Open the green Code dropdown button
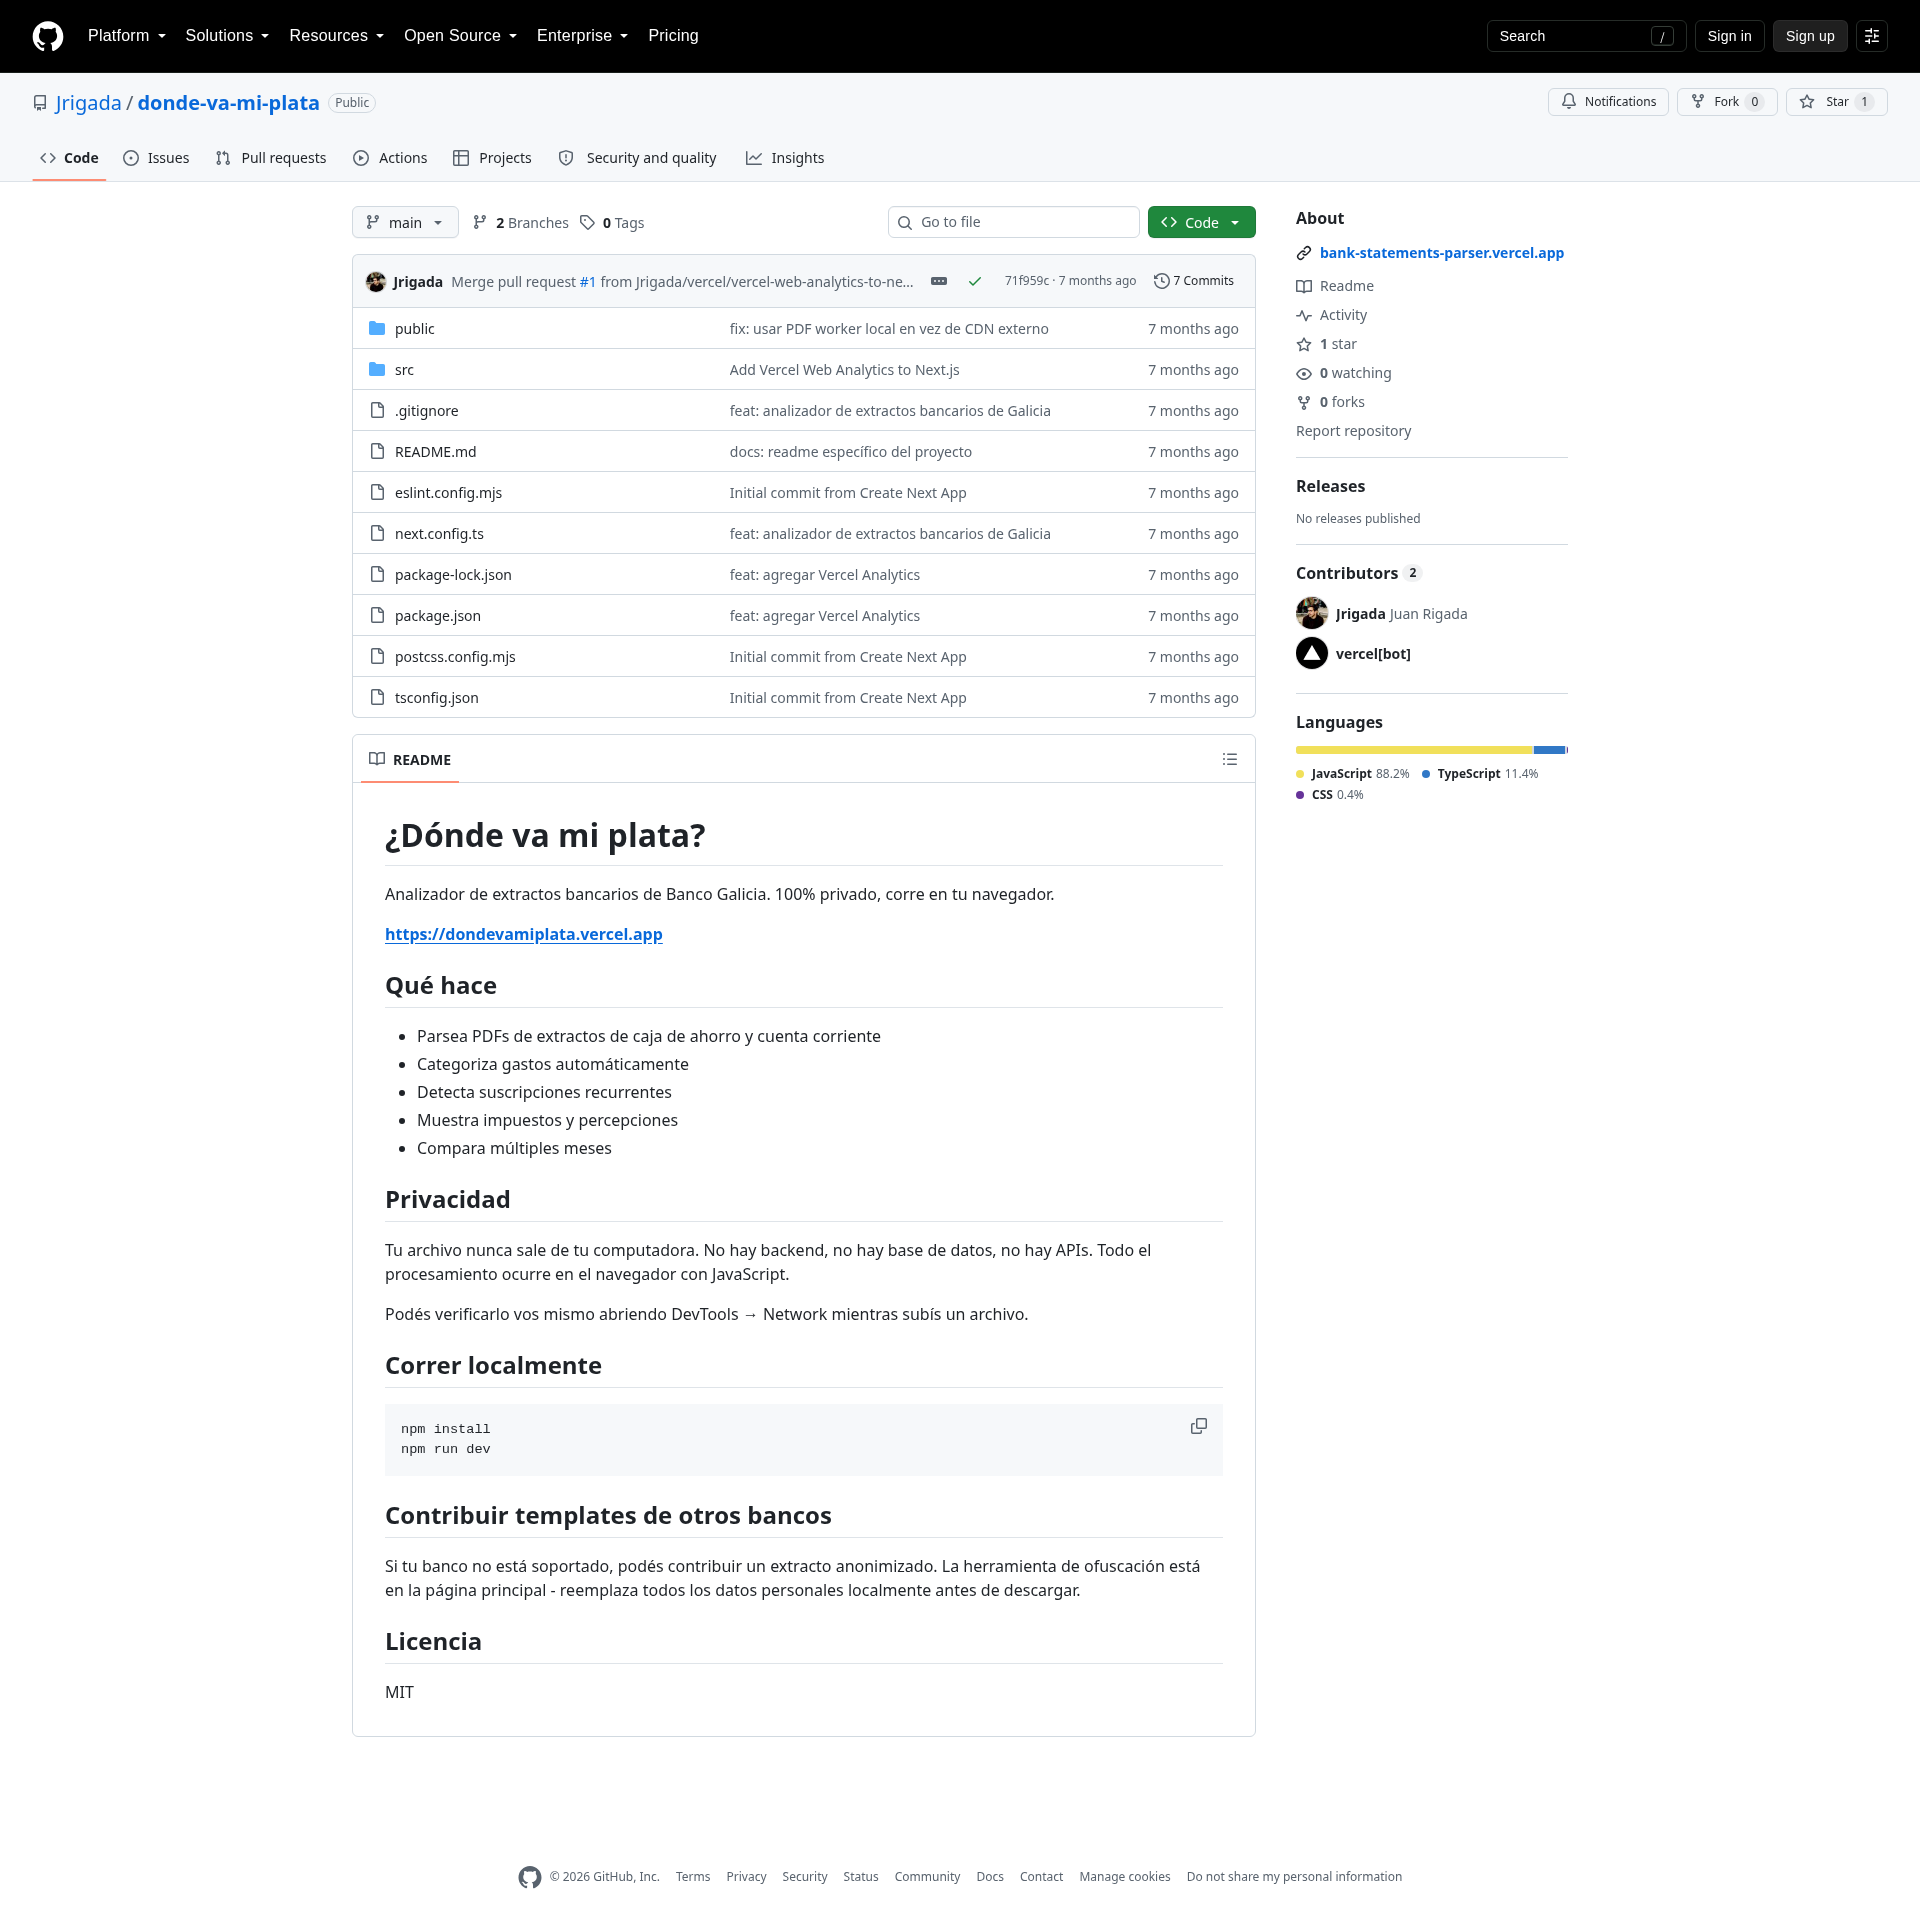Screen dimensions: 1920x1930 1202,223
